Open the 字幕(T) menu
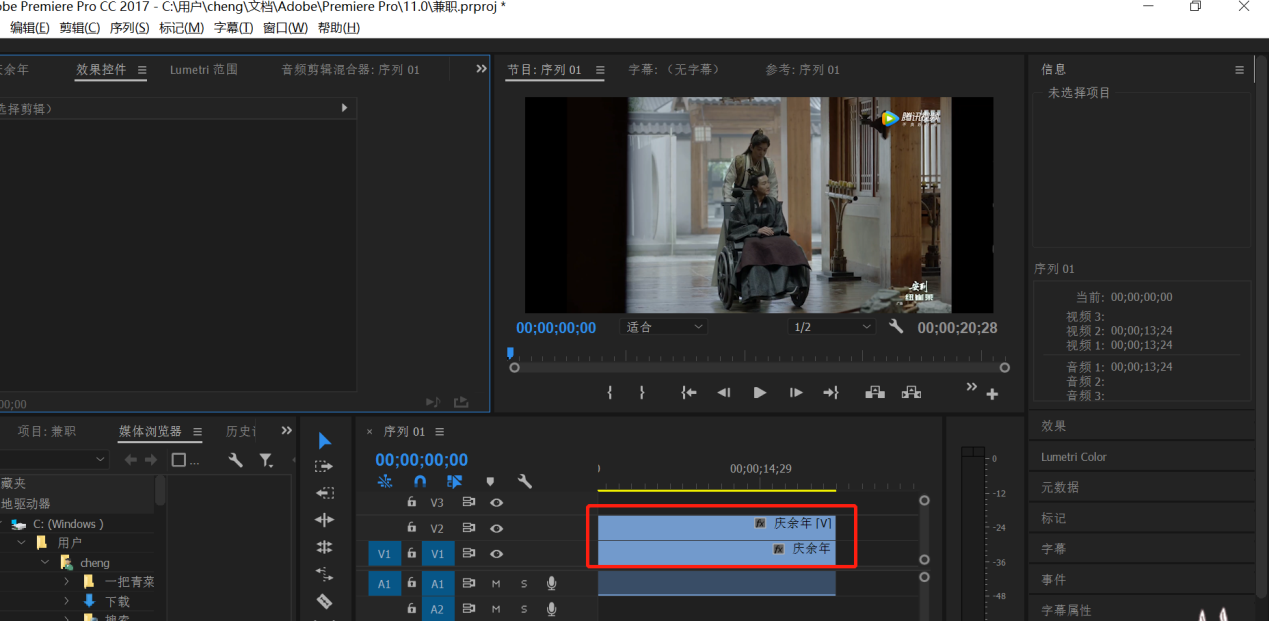Viewport: 1269px width, 621px height. (234, 28)
